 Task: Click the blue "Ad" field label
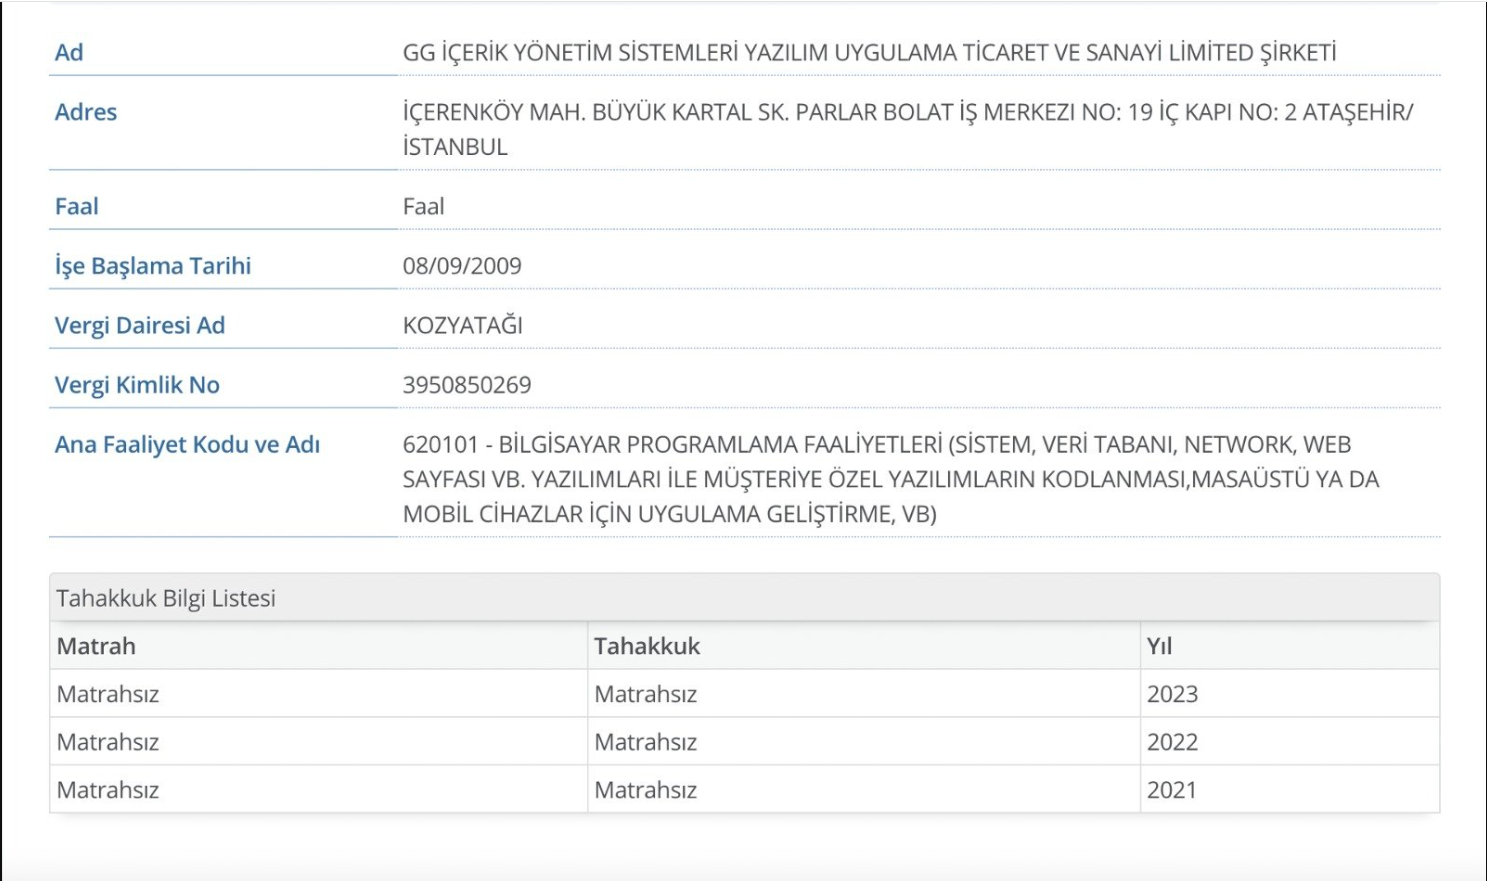coord(69,53)
